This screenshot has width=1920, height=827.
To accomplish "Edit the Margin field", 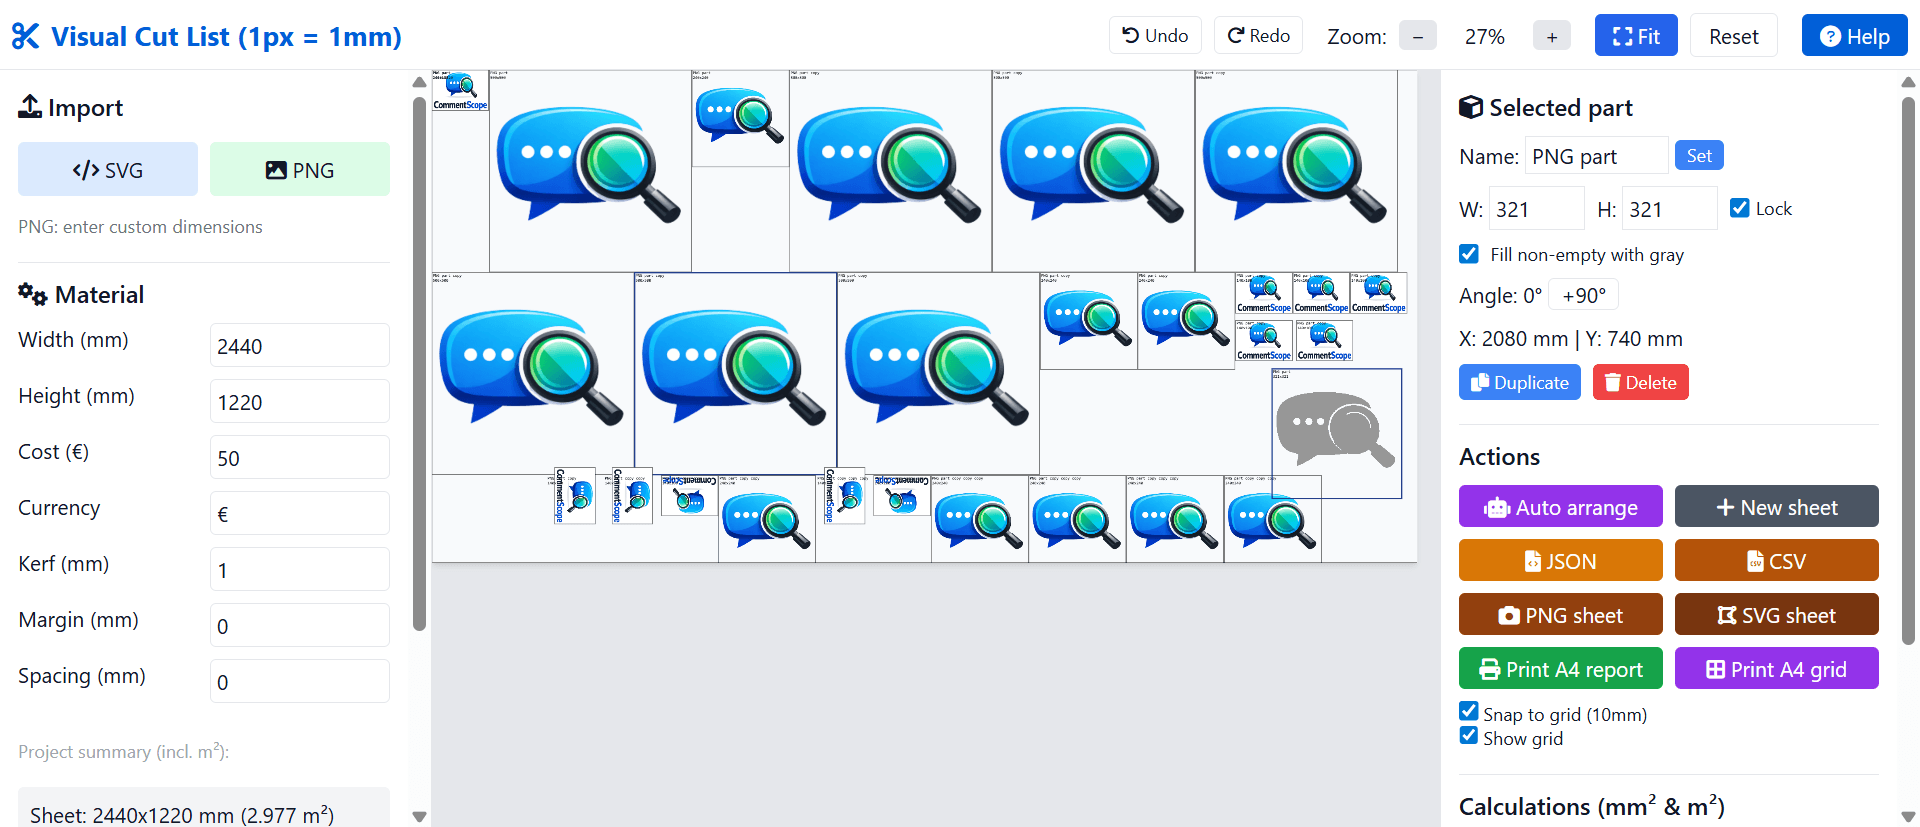I will 300,625.
